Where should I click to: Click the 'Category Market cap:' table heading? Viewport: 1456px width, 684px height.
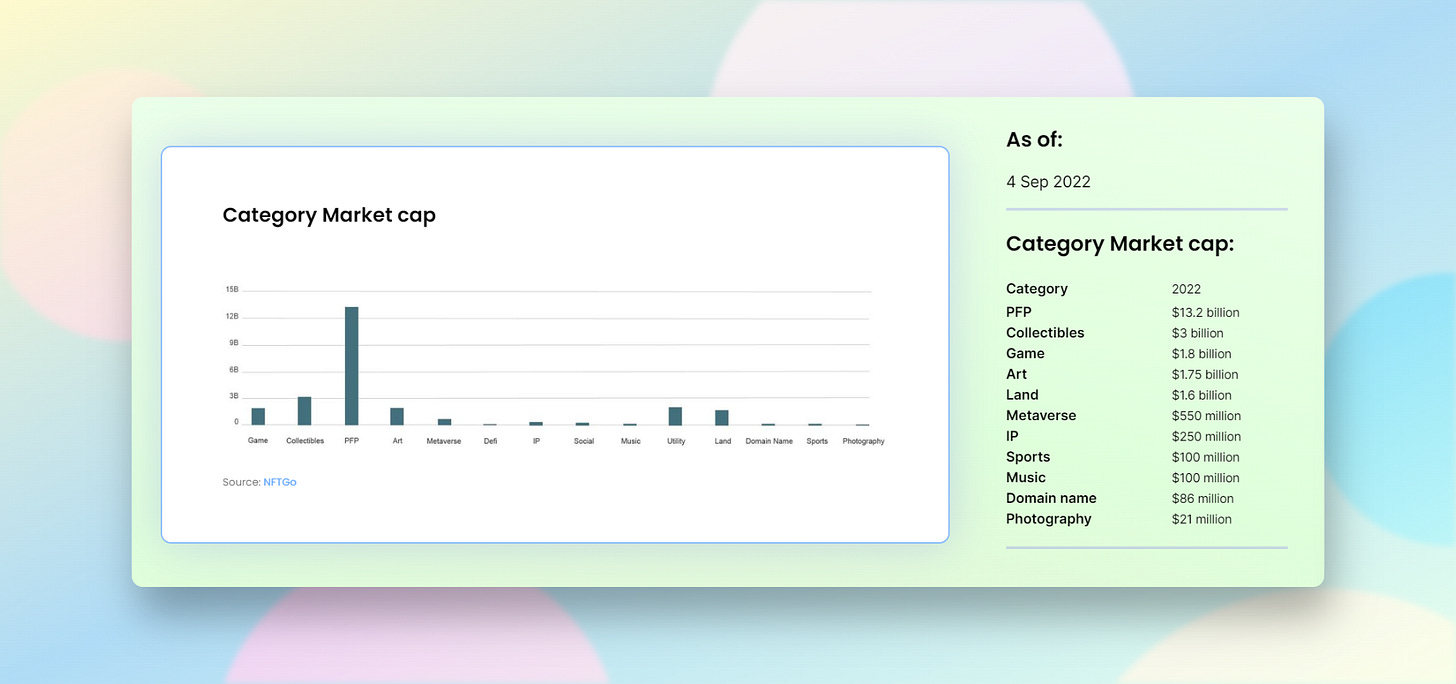(1120, 244)
